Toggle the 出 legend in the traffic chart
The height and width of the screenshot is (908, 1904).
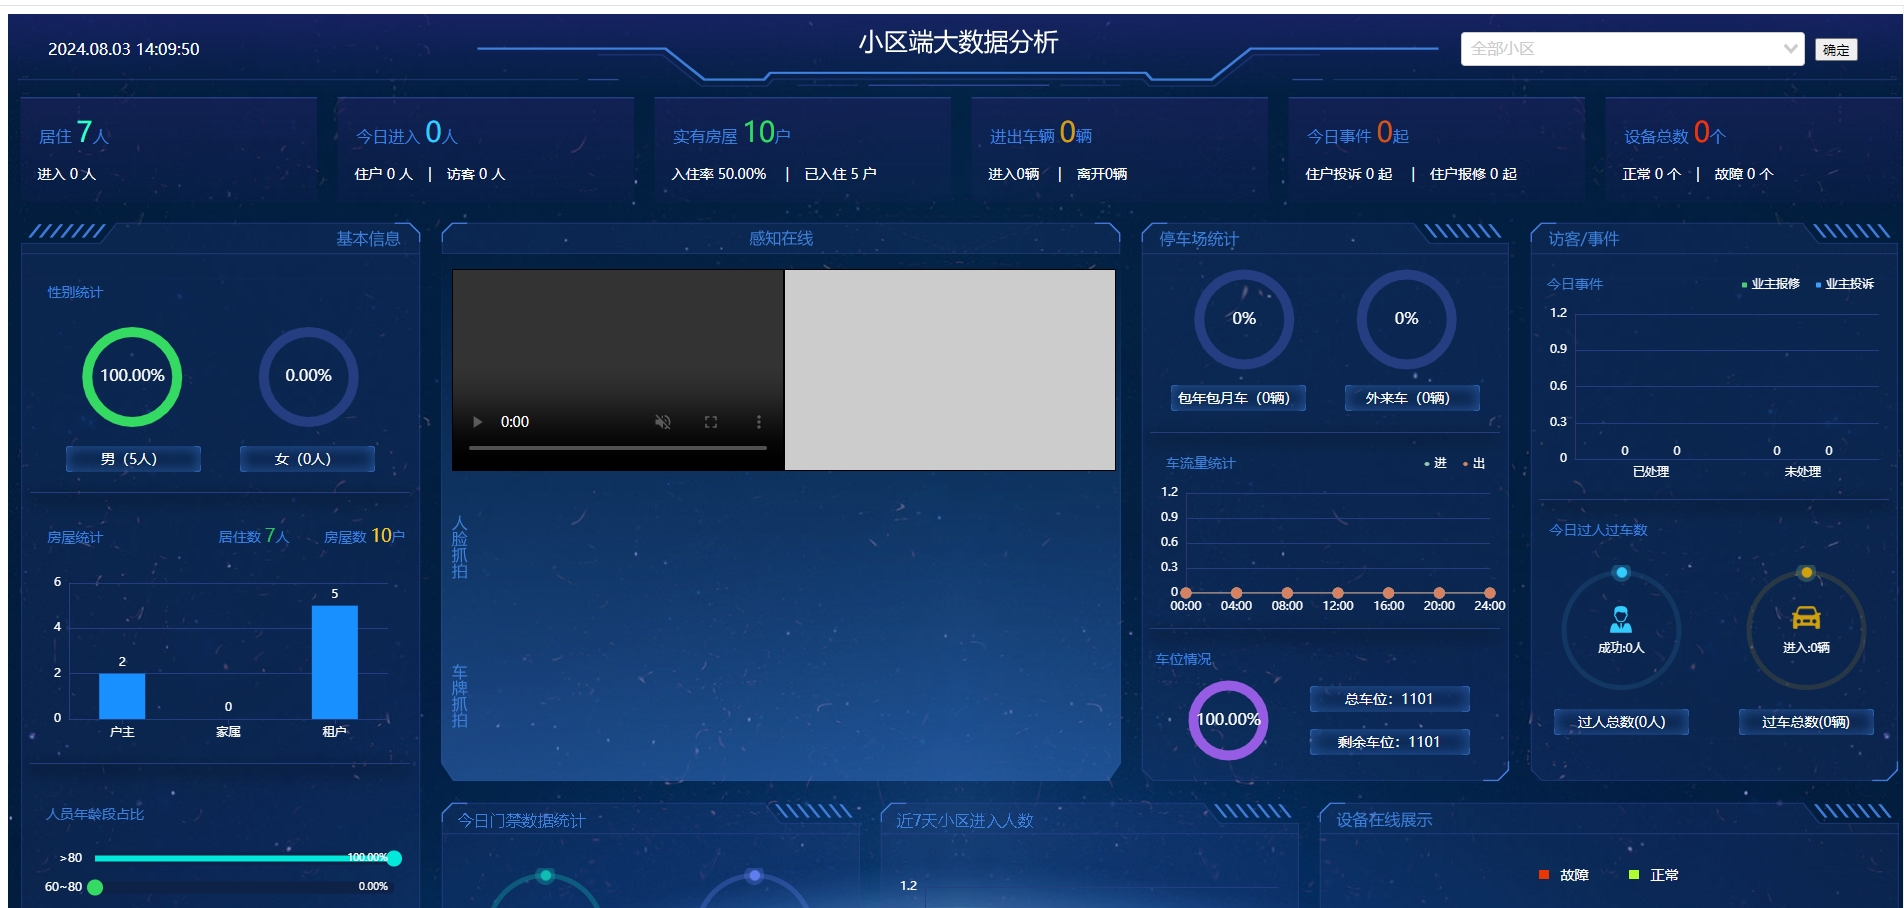click(1474, 463)
